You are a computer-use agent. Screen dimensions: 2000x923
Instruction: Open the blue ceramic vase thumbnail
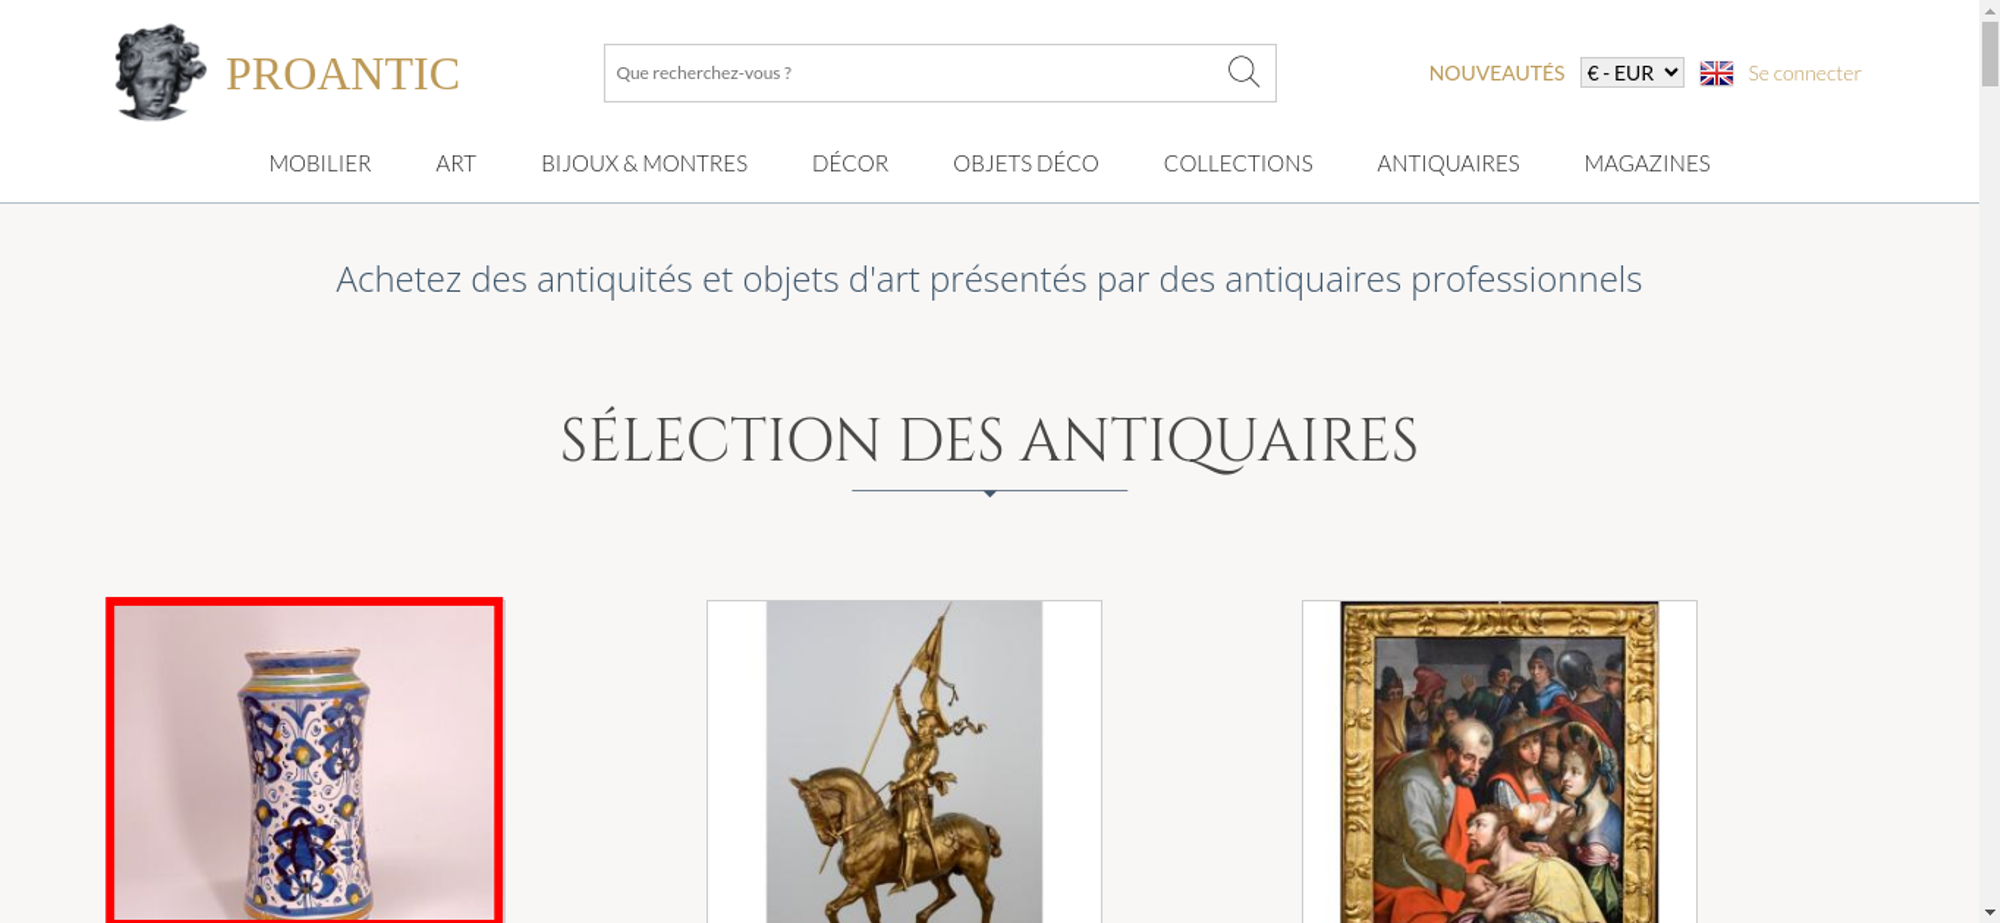pyautogui.click(x=304, y=761)
